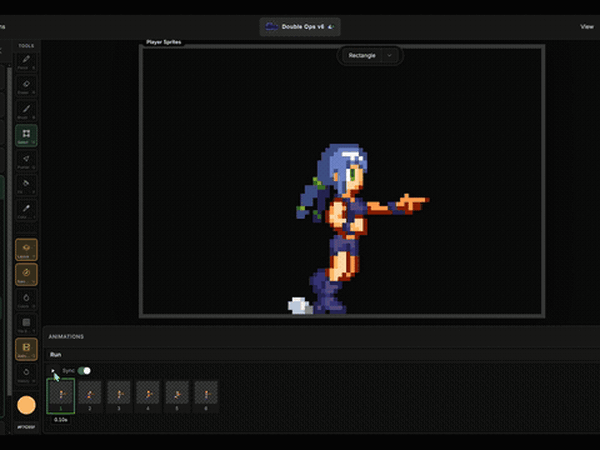
Task: Toggle the Layers panel button
Action: click(x=26, y=250)
